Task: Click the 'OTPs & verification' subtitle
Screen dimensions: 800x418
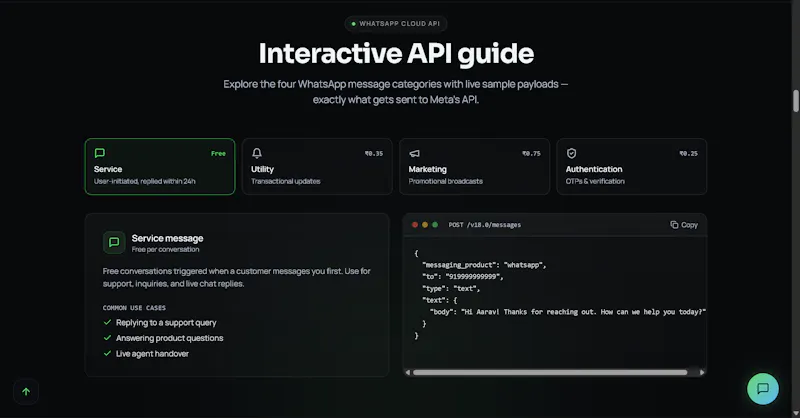Action: pyautogui.click(x=595, y=181)
